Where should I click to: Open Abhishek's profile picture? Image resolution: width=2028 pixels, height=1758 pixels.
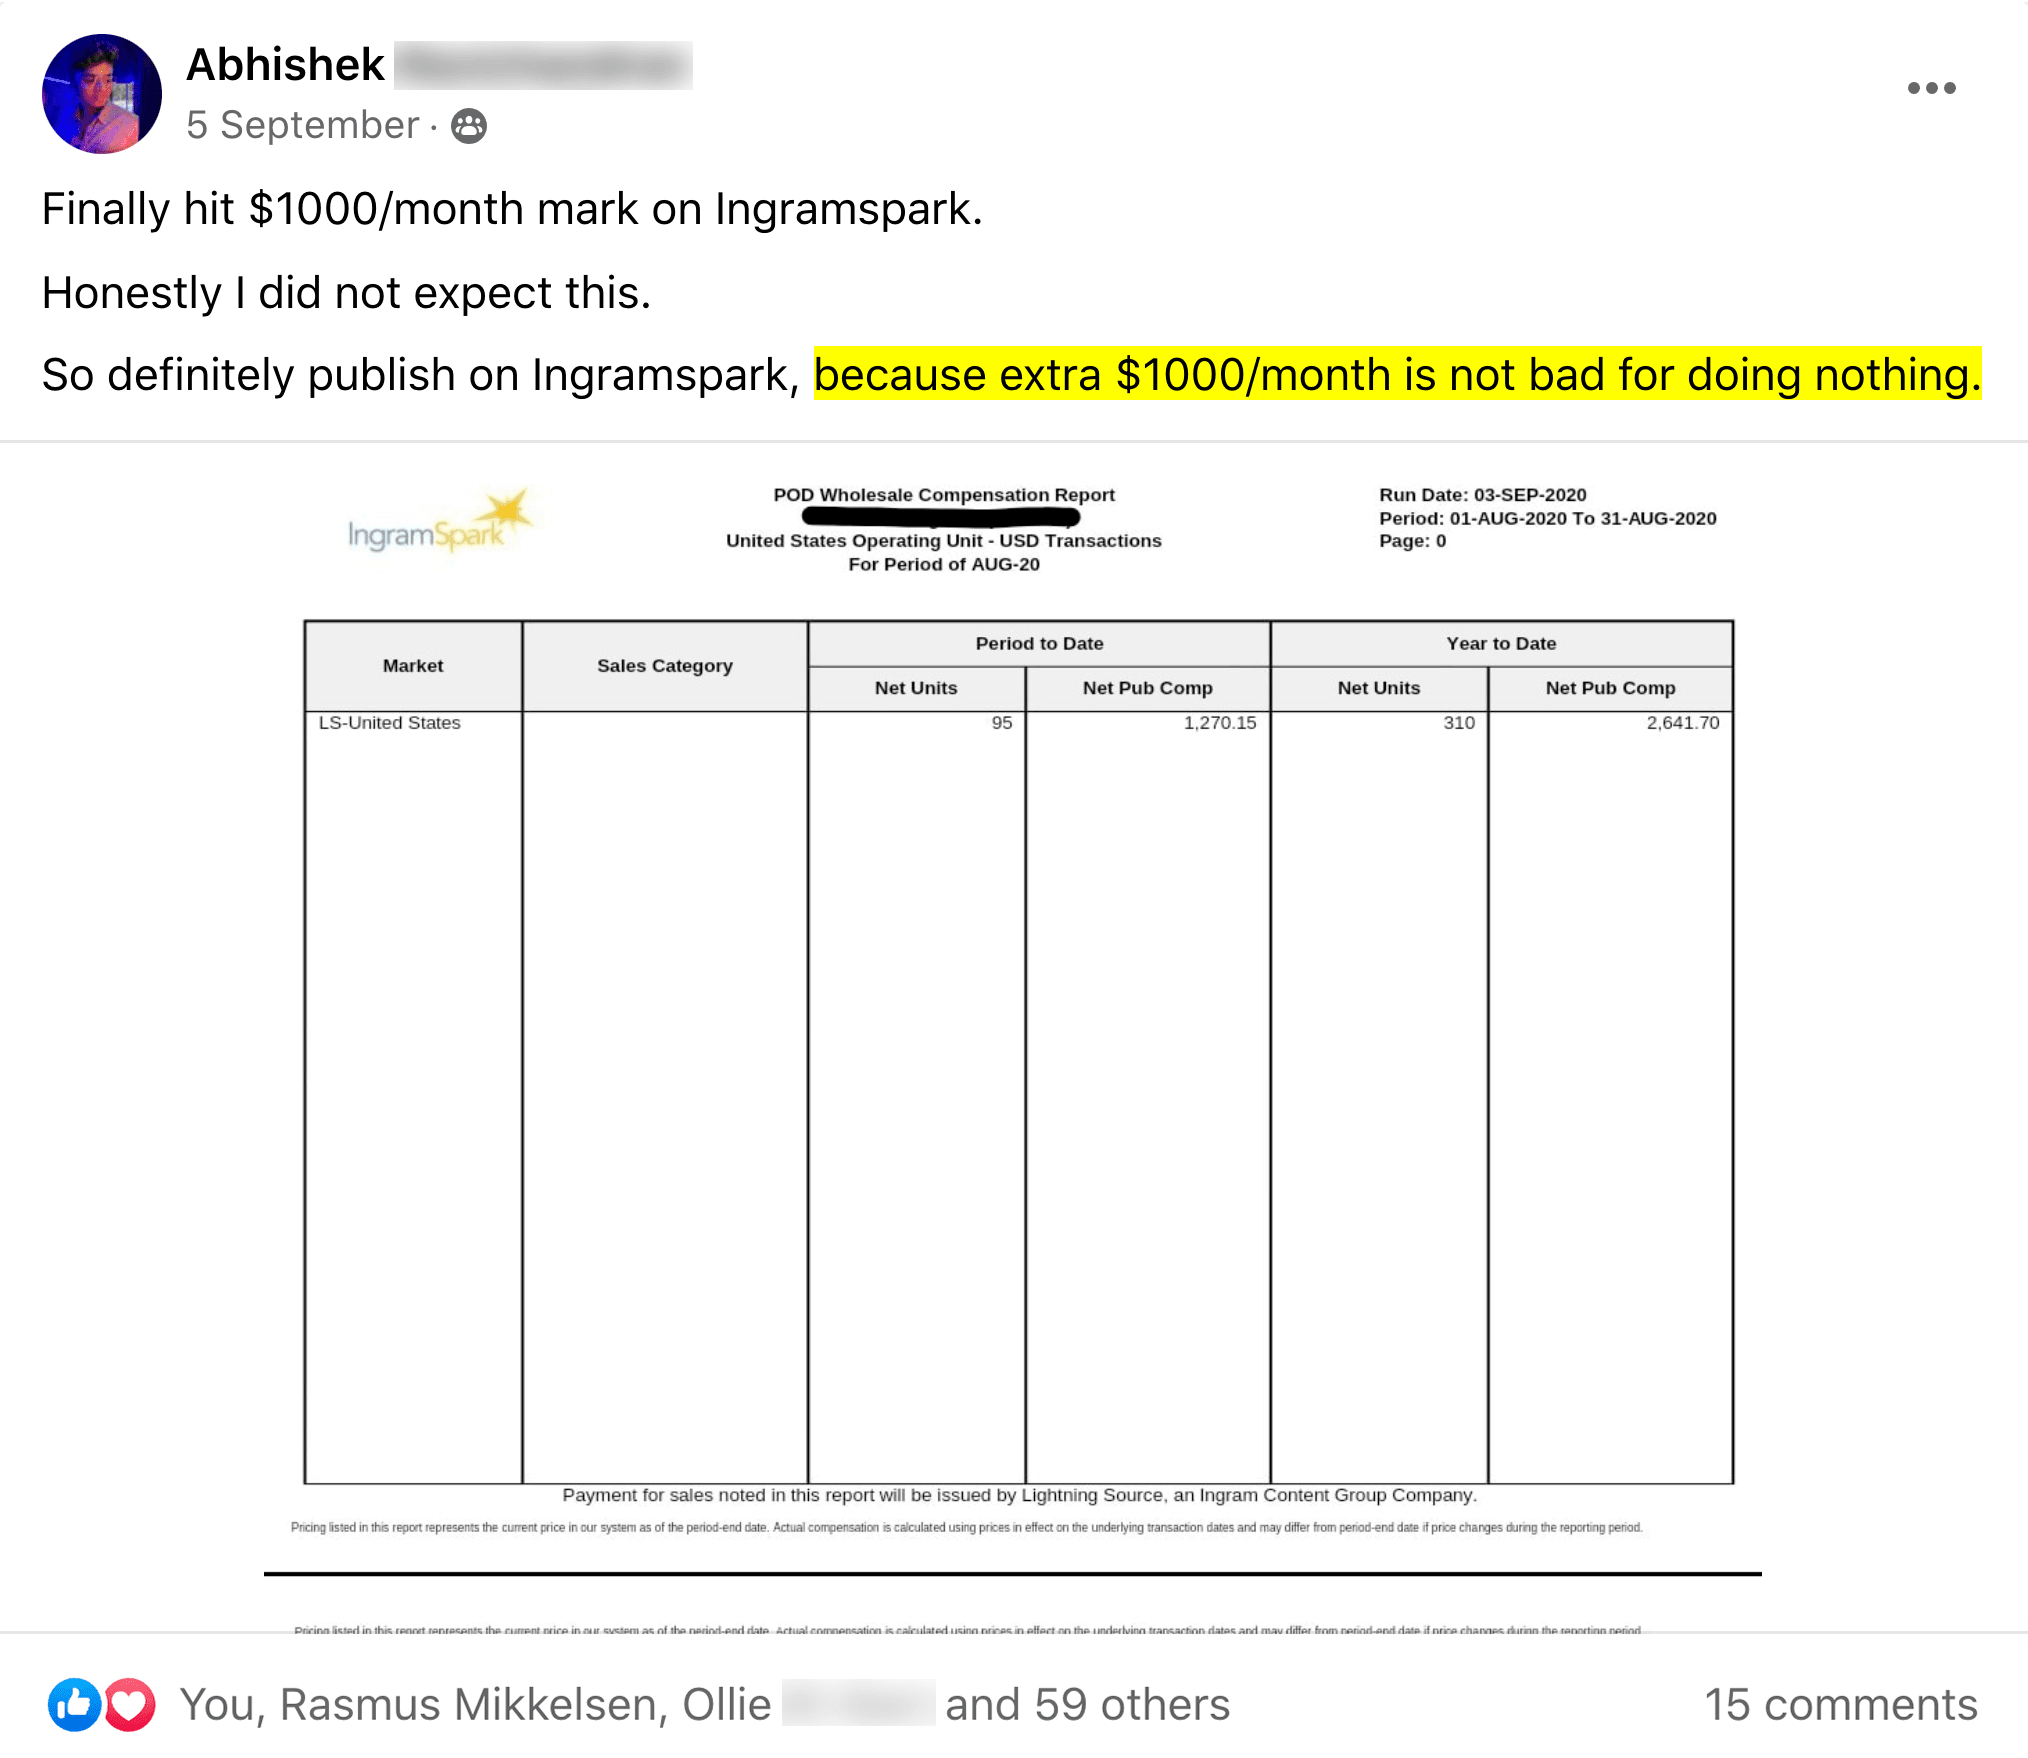tap(101, 94)
